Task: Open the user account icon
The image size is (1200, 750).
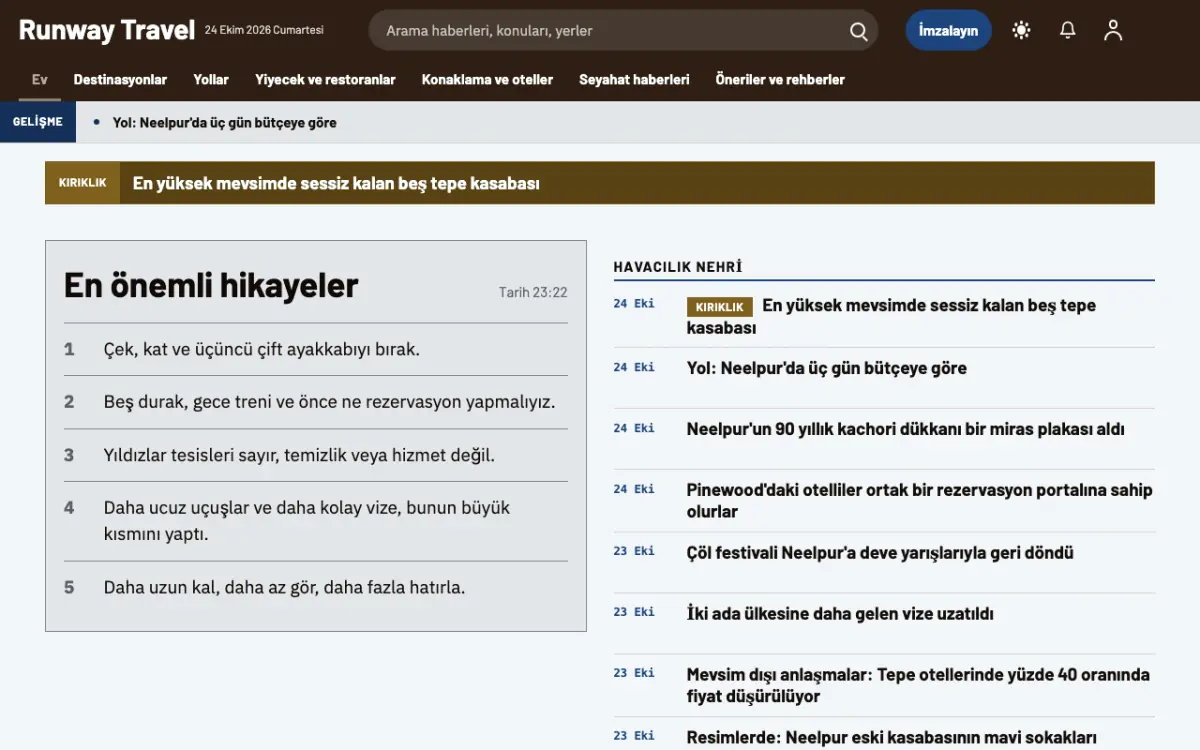Action: pos(1113,30)
